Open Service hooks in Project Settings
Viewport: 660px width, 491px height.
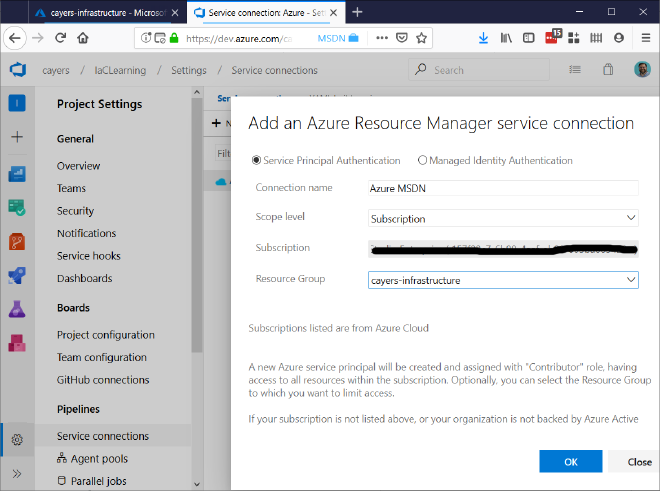coord(88,256)
